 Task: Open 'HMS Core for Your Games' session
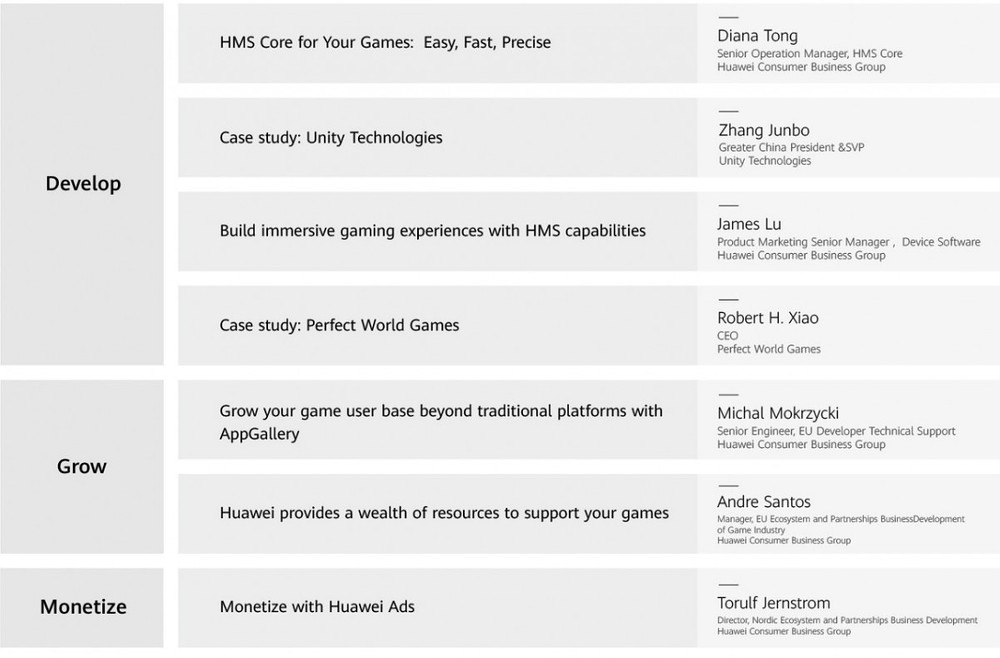coord(385,43)
